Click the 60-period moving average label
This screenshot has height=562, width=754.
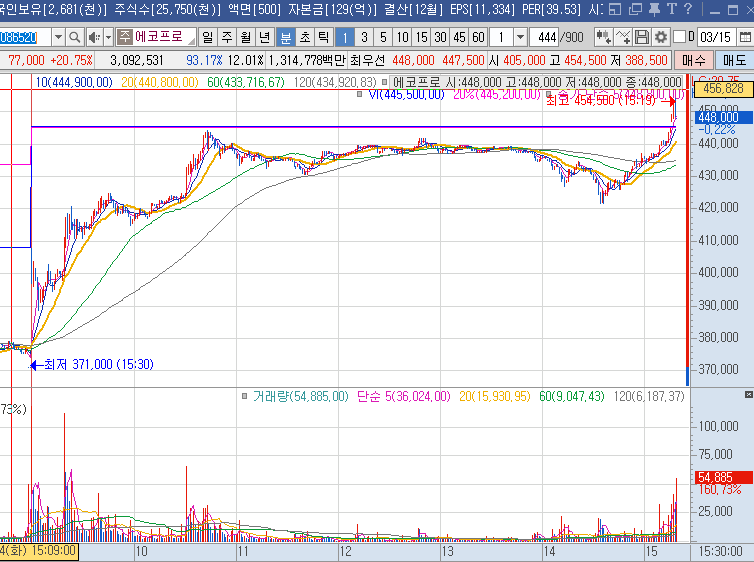pos(246,82)
